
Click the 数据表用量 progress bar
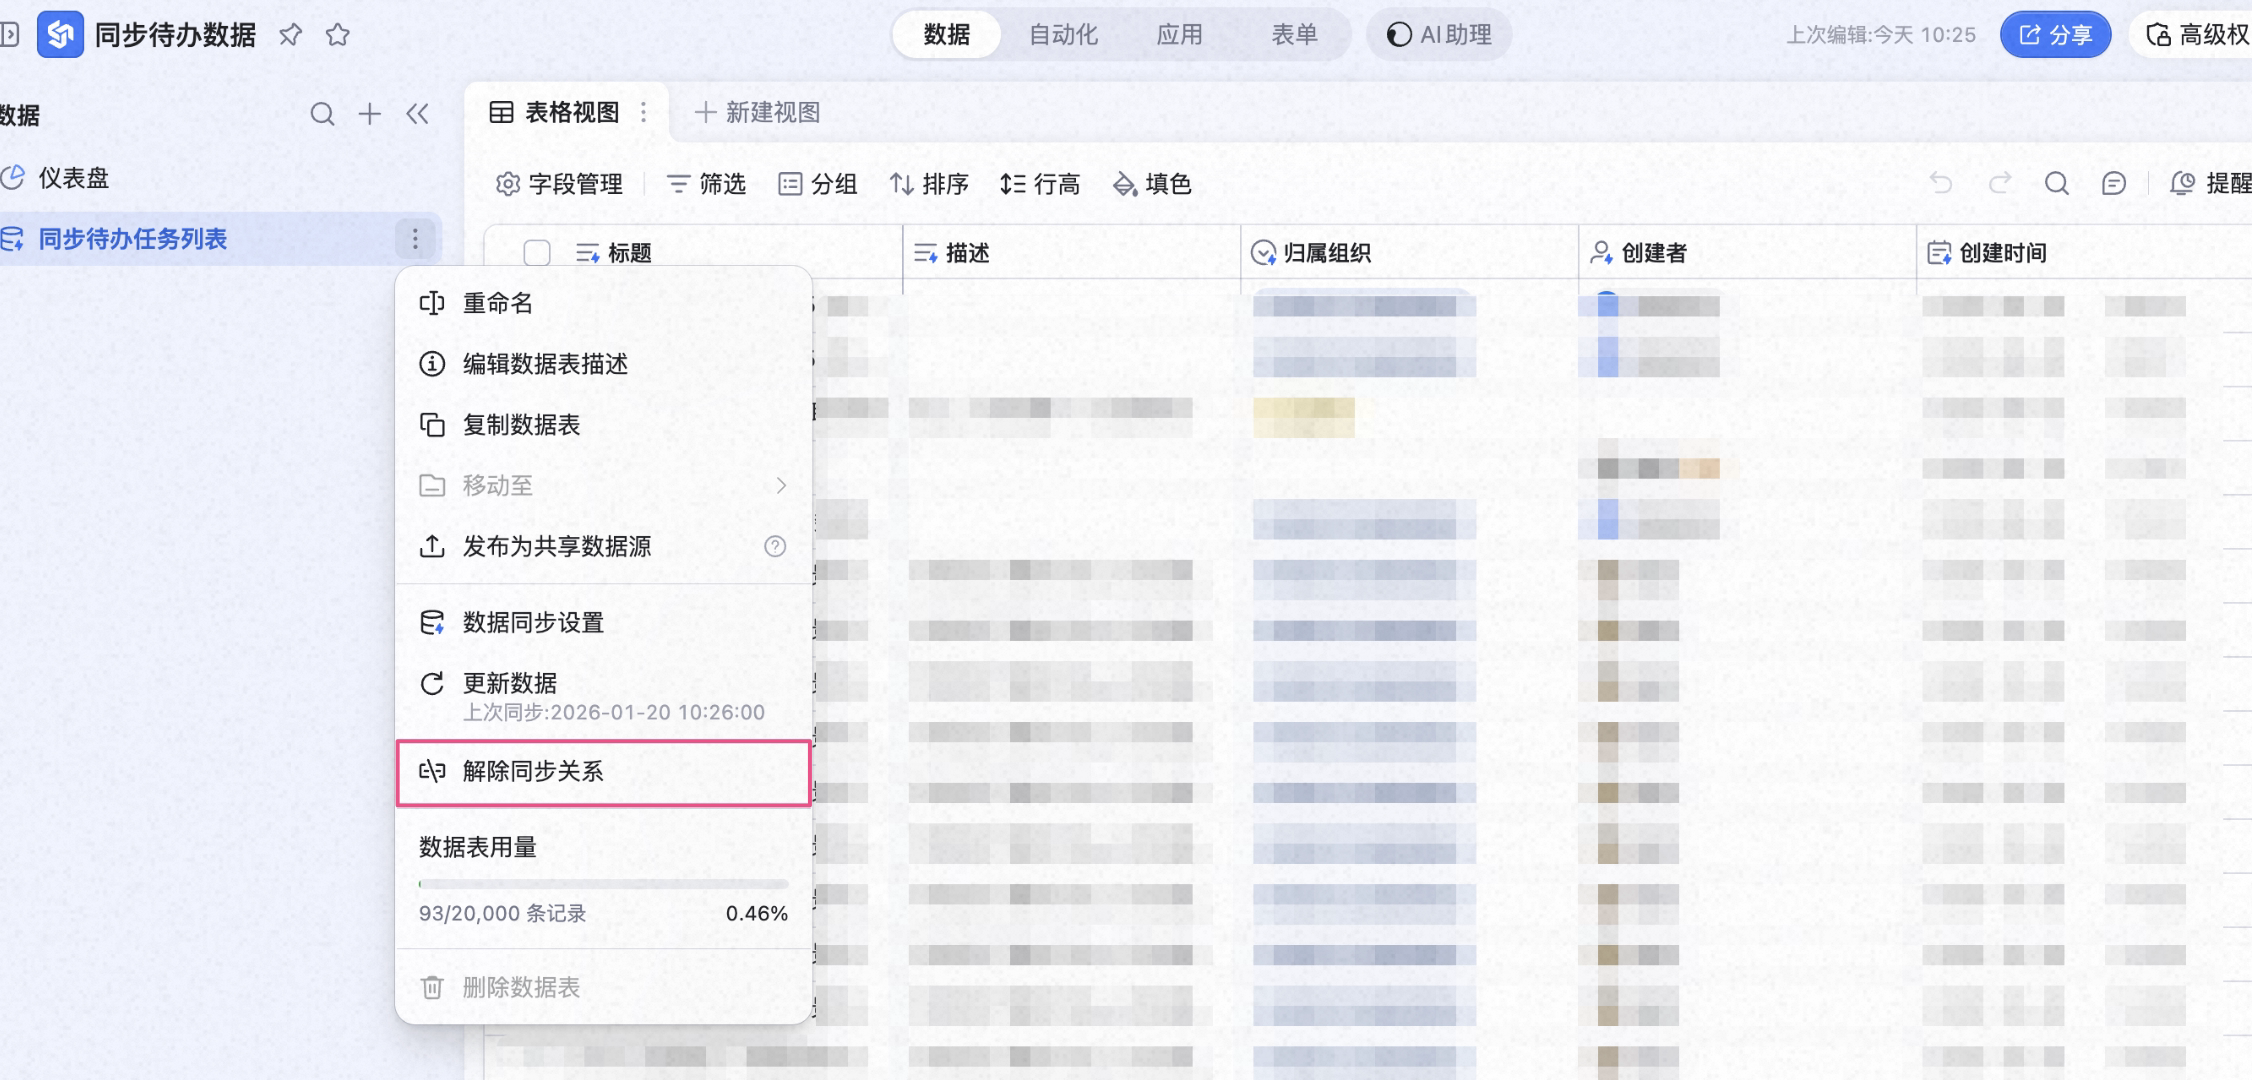pyautogui.click(x=603, y=884)
